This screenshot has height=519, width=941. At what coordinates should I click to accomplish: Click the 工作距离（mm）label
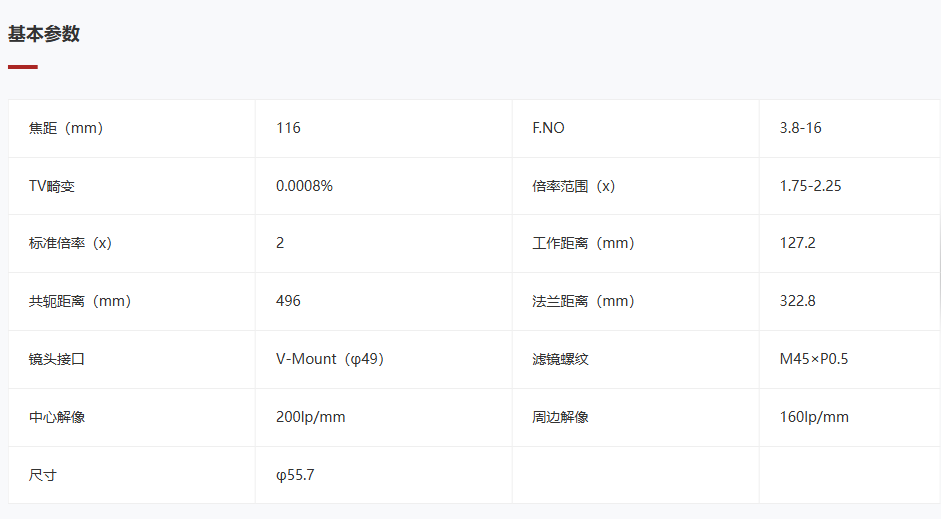[x=584, y=243]
